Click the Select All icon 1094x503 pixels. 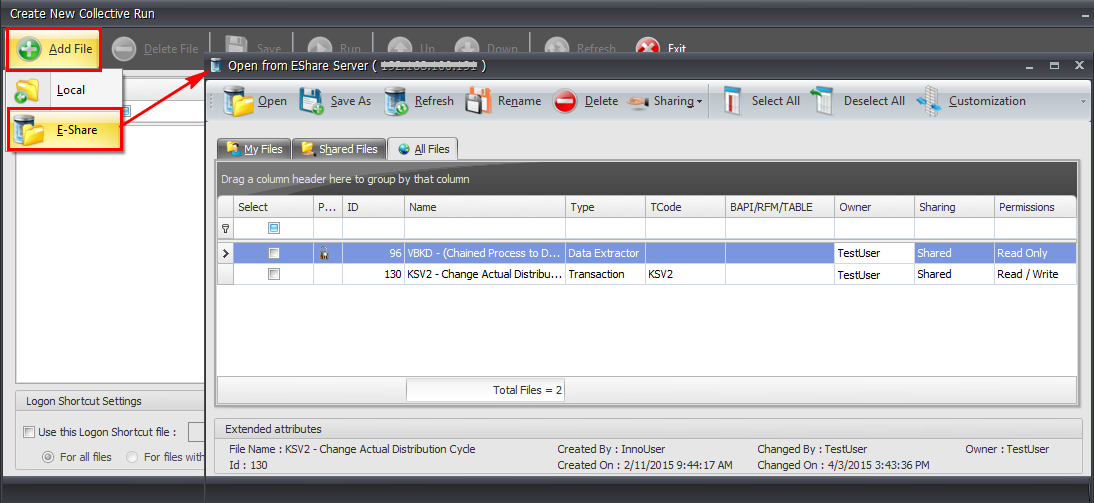tap(733, 101)
